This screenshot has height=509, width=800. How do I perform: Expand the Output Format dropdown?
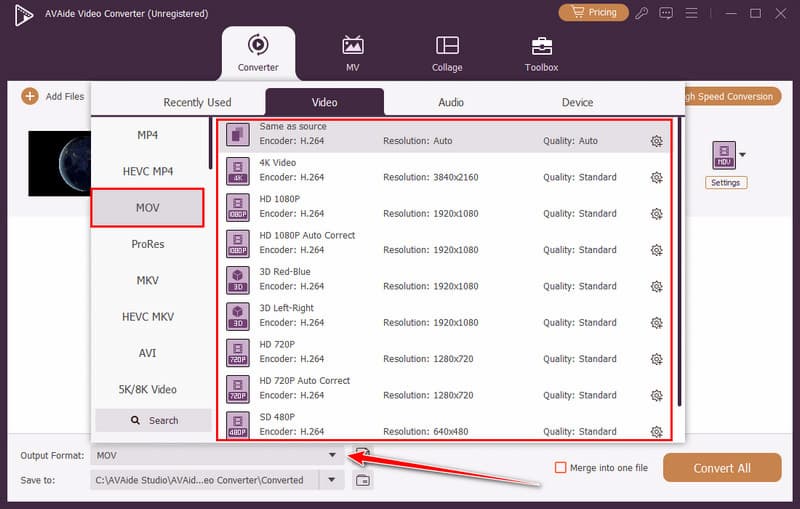(x=332, y=455)
